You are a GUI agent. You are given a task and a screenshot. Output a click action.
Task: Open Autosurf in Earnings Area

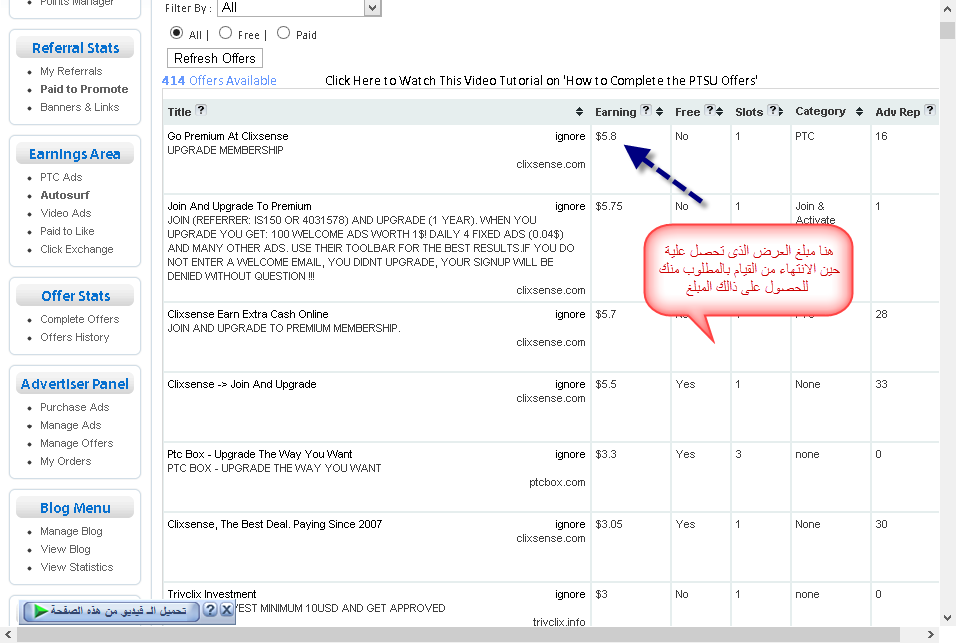[x=65, y=195]
